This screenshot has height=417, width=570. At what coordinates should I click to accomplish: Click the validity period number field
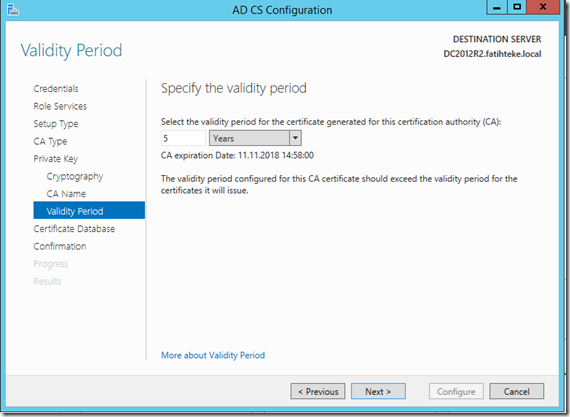tap(183, 138)
